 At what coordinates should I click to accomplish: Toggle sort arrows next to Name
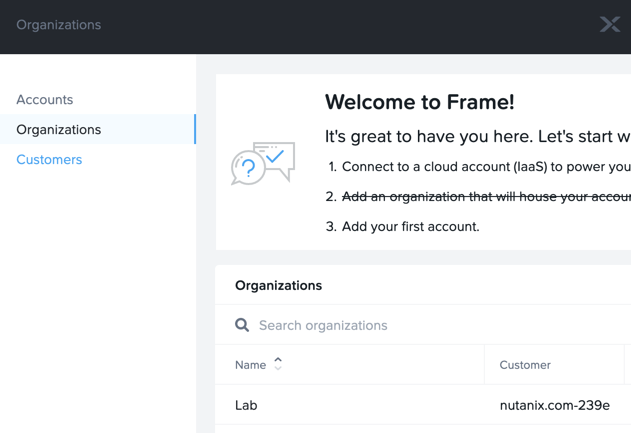point(278,364)
